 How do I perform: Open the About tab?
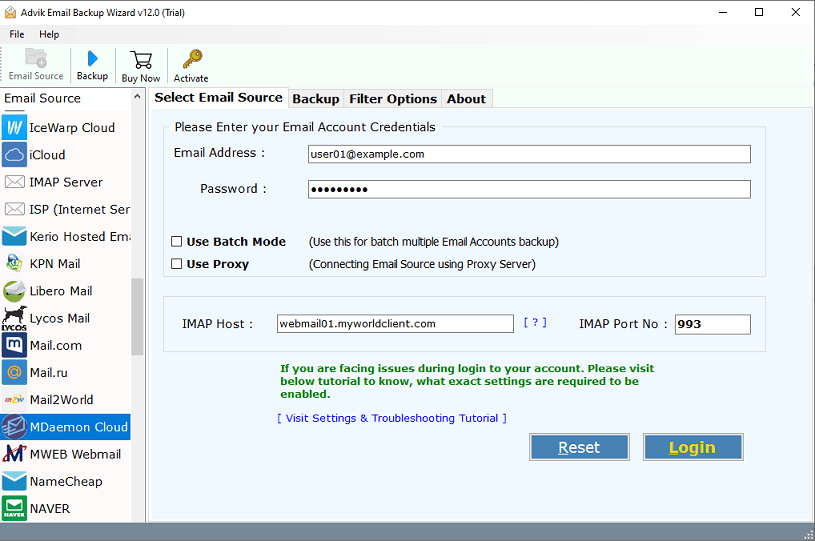[466, 99]
